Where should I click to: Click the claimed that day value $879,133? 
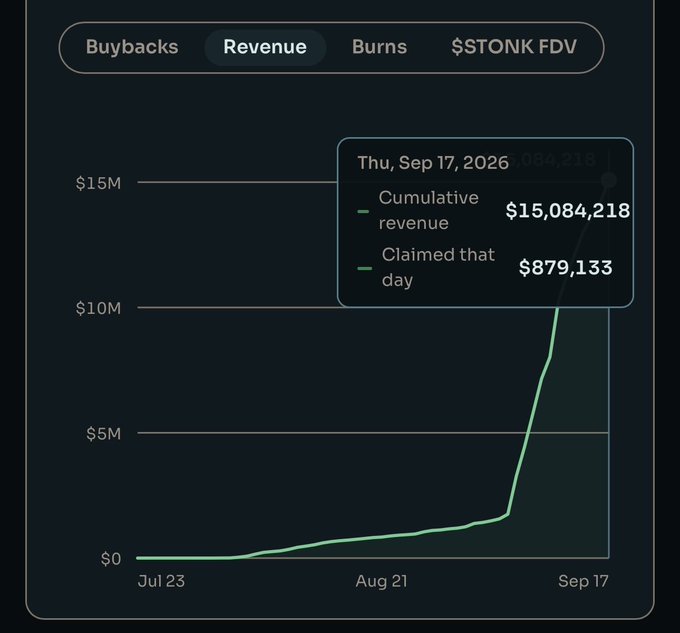pos(566,267)
